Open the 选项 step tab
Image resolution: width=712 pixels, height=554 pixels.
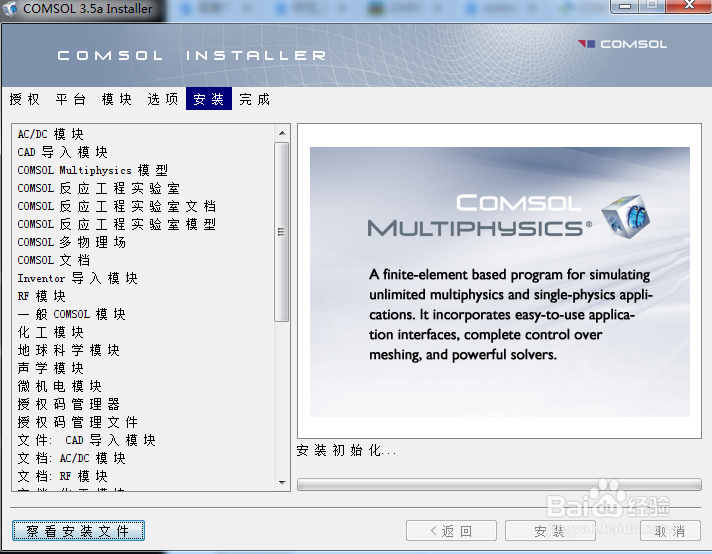163,99
